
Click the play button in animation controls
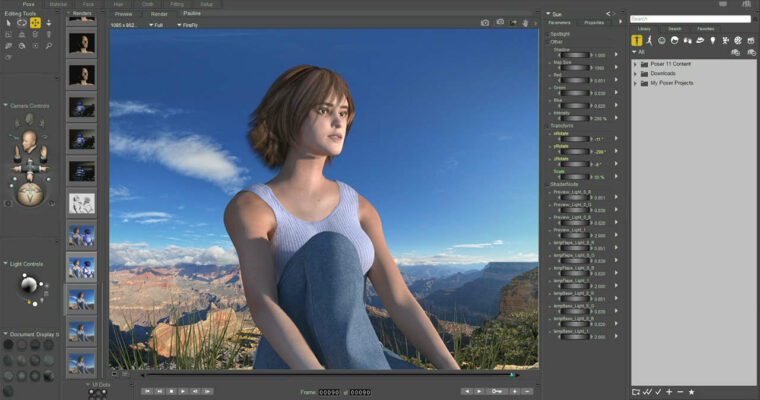(x=183, y=391)
